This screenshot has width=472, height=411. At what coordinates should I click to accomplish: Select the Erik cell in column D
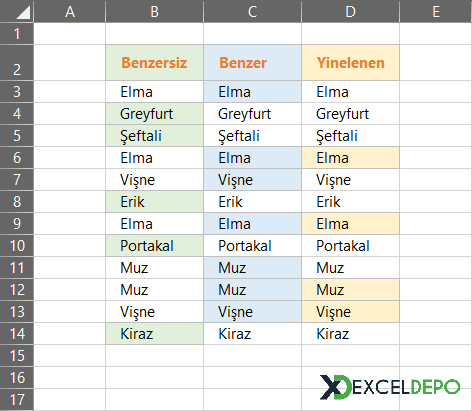click(x=350, y=202)
